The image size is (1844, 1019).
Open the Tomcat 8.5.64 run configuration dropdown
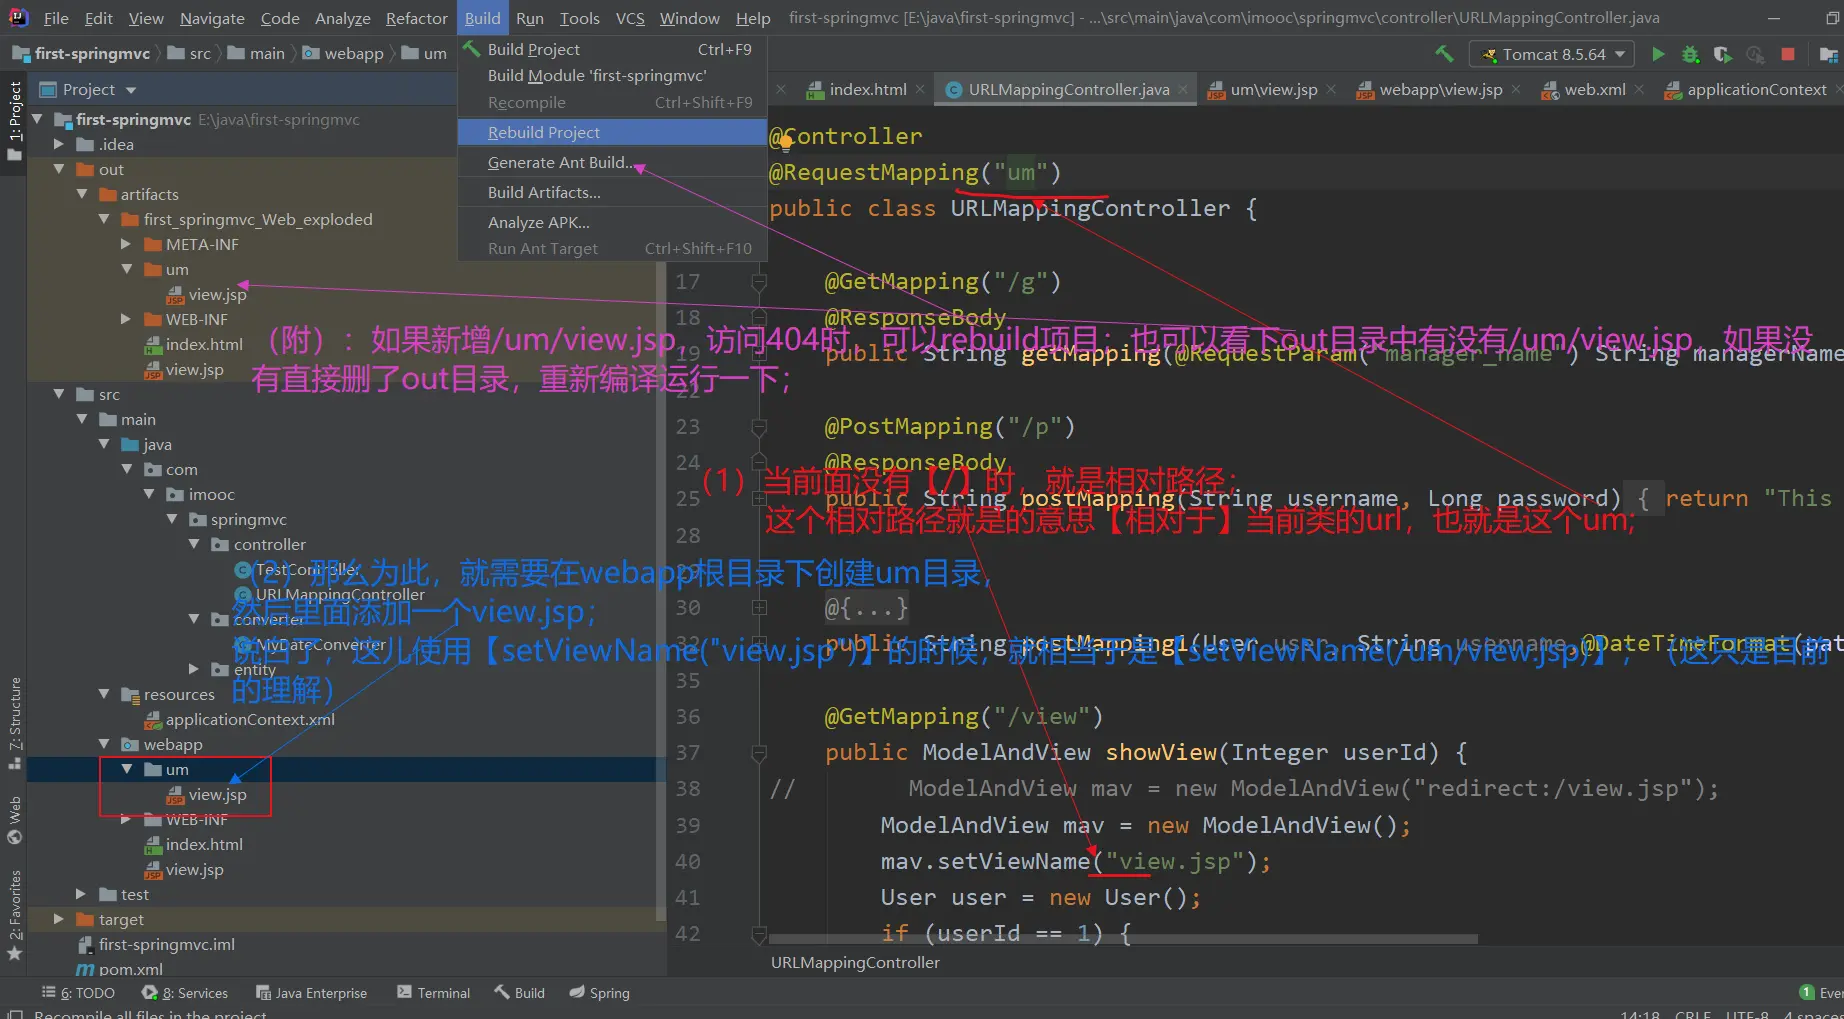tap(1552, 55)
